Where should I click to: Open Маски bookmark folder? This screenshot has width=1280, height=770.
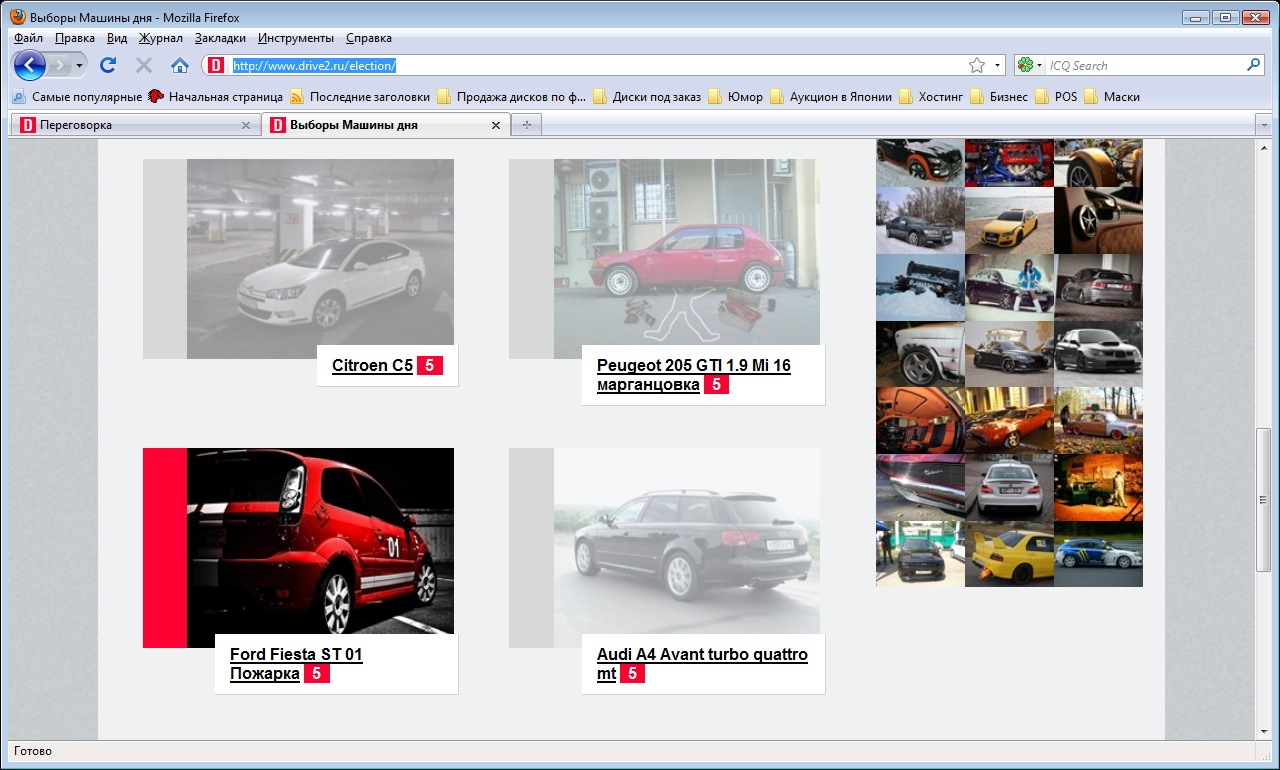1112,97
